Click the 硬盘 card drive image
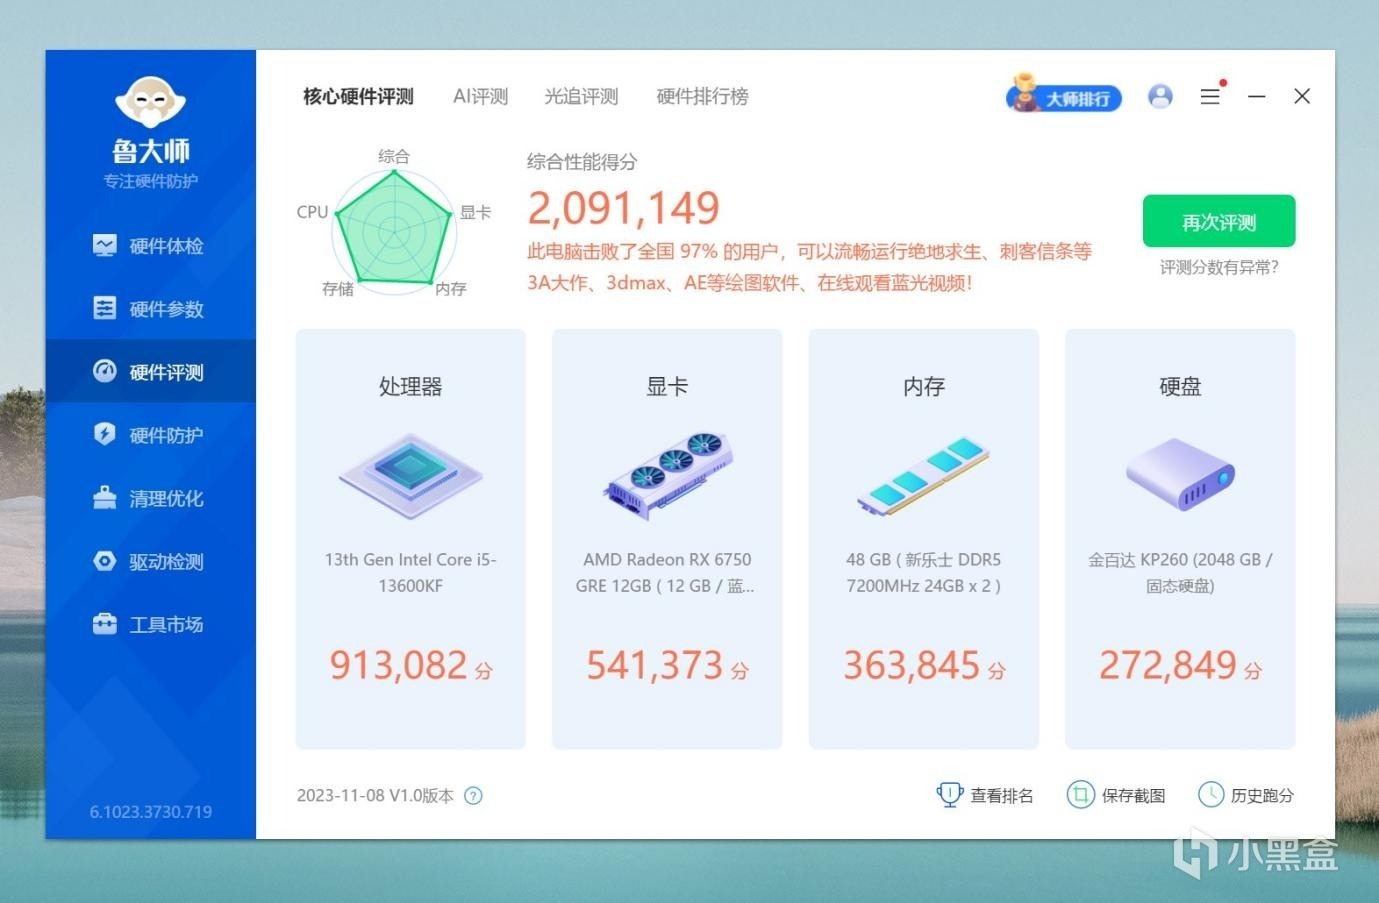 pos(1180,474)
